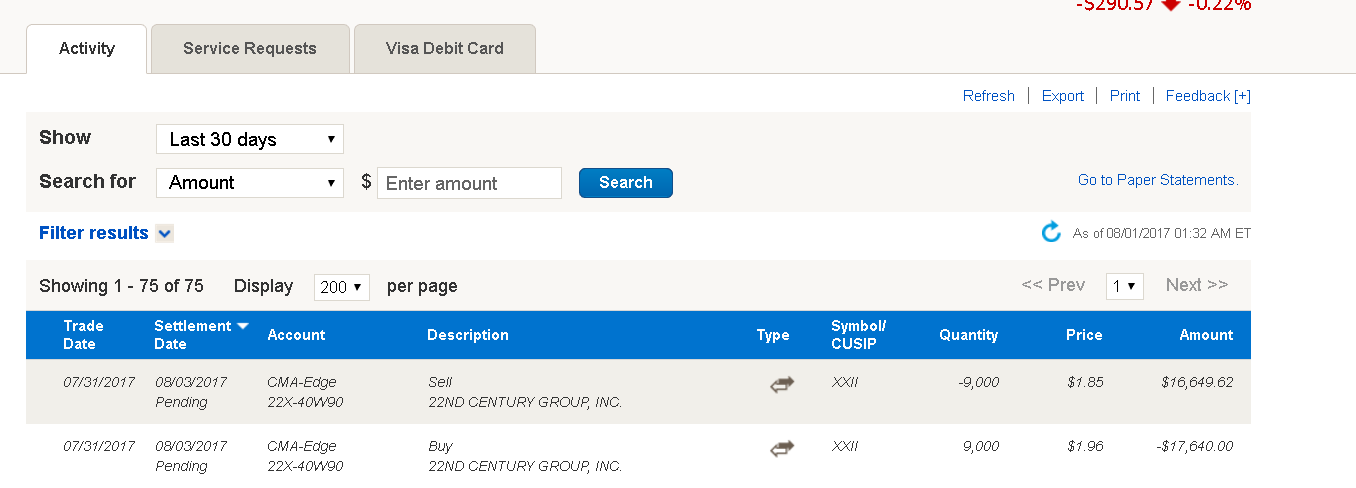The width and height of the screenshot is (1356, 488).
Task: Click the Export link
Action: (1062, 96)
